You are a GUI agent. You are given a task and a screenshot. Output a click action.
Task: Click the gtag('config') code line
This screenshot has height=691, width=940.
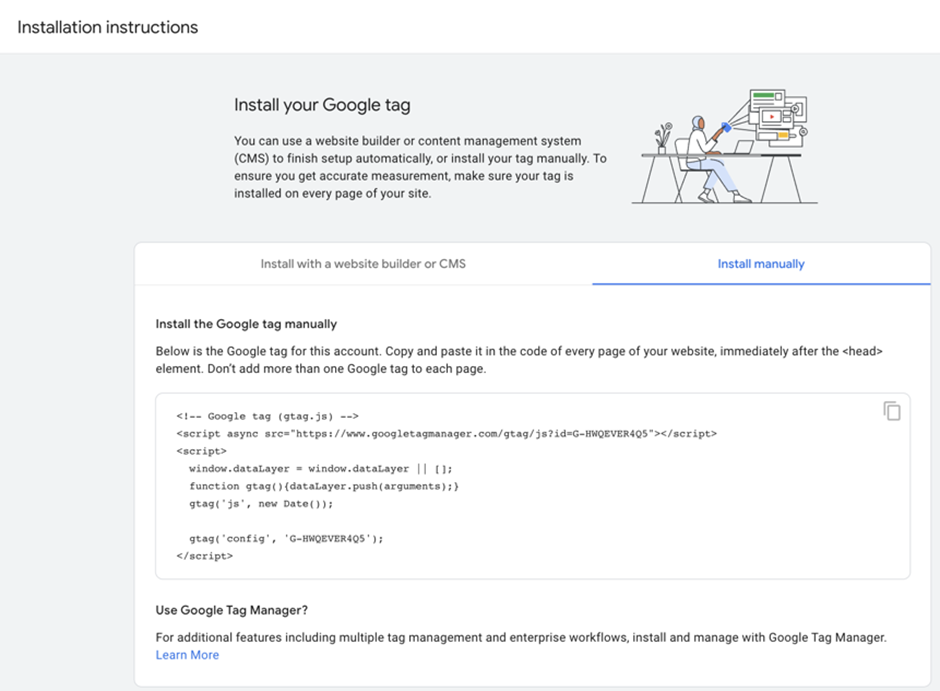286,538
